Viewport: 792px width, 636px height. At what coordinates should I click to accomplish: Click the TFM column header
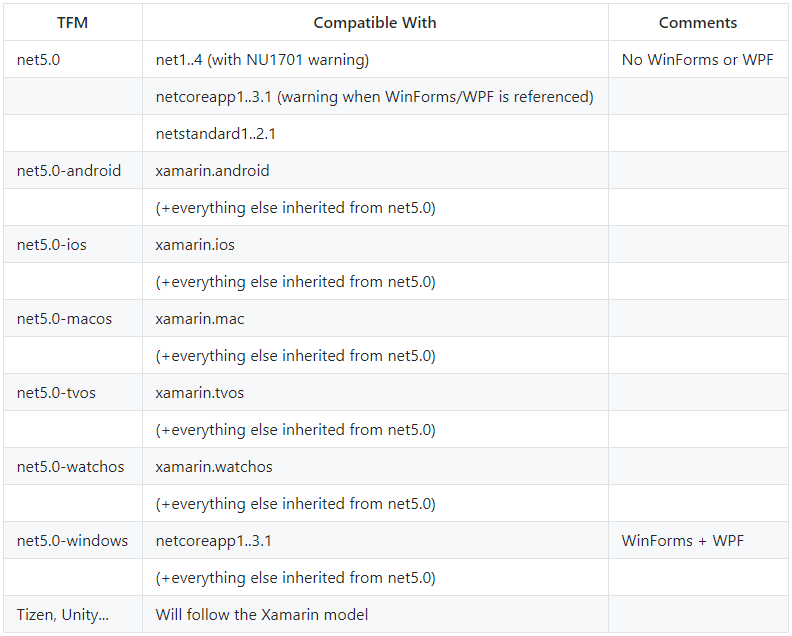click(72, 22)
